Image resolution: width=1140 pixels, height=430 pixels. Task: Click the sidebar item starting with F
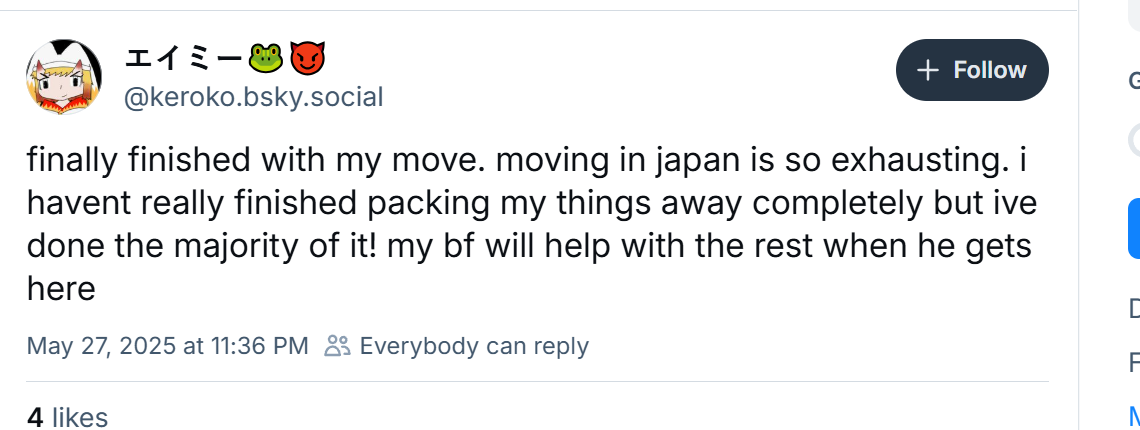coord(1134,362)
